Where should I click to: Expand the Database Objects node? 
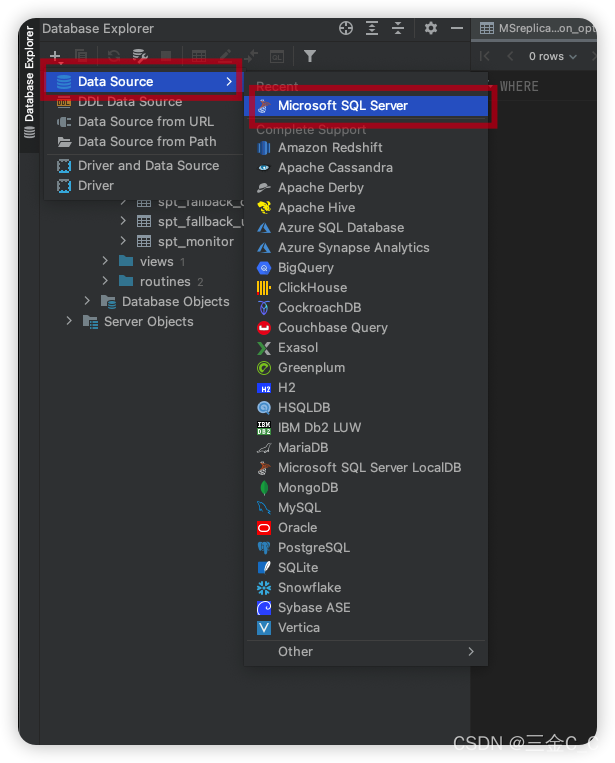[x=87, y=301]
